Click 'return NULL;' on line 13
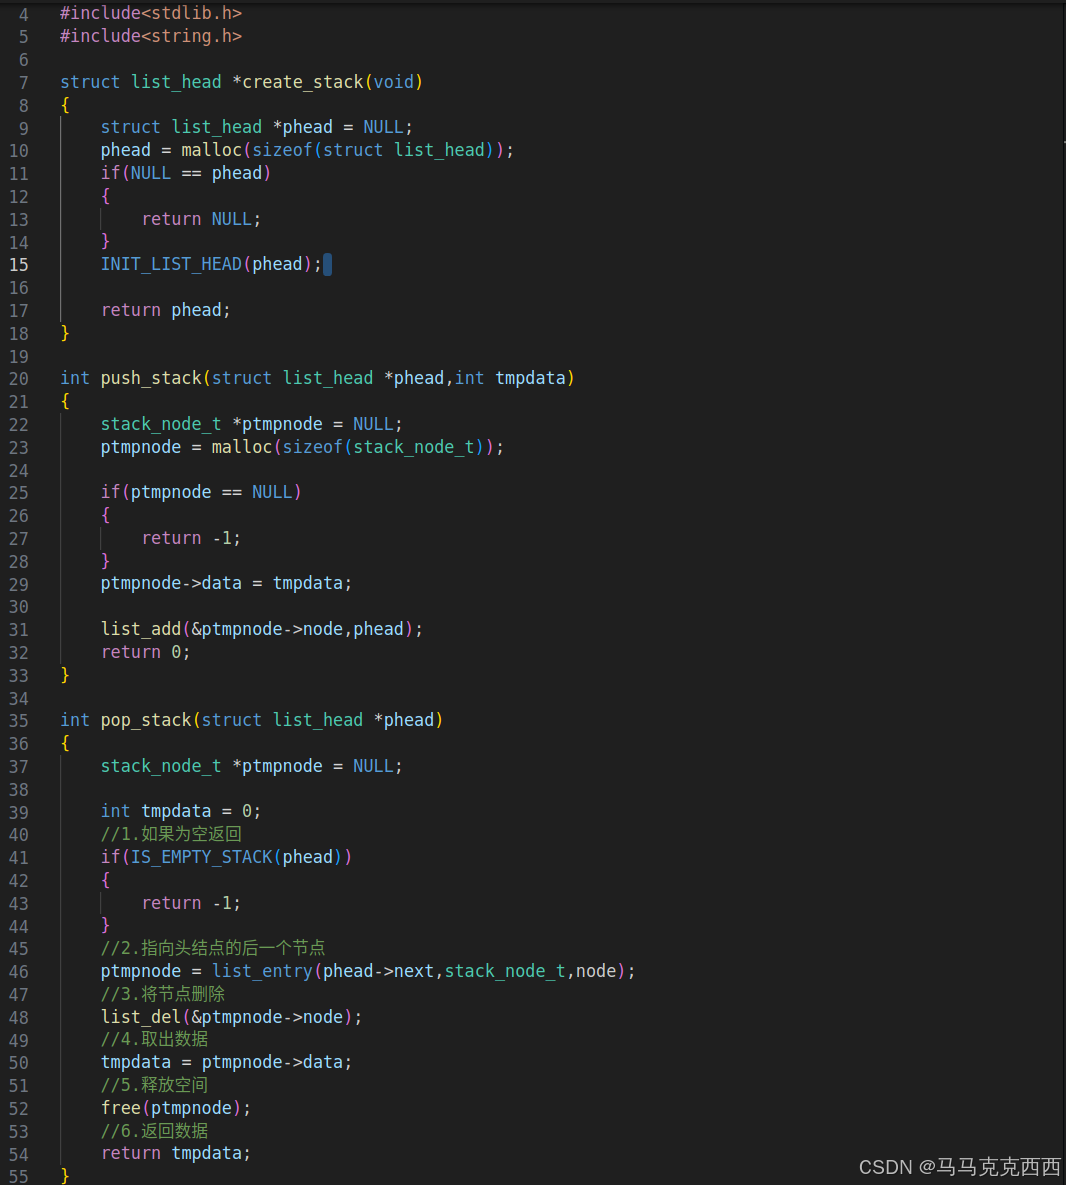Viewport: 1066px width, 1185px height. click(202, 218)
